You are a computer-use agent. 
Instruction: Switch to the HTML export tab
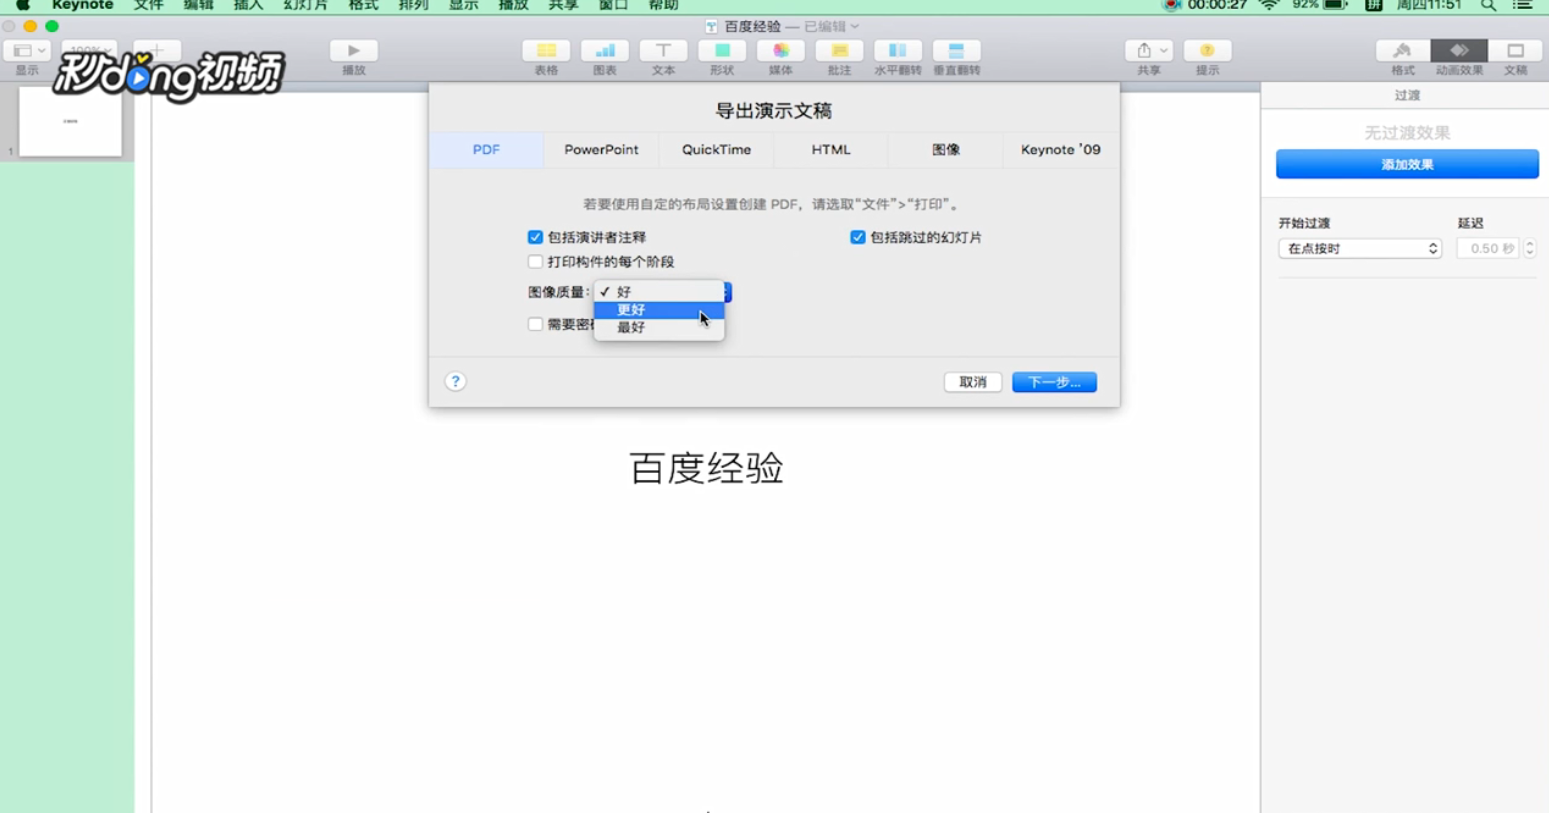pyautogui.click(x=831, y=150)
